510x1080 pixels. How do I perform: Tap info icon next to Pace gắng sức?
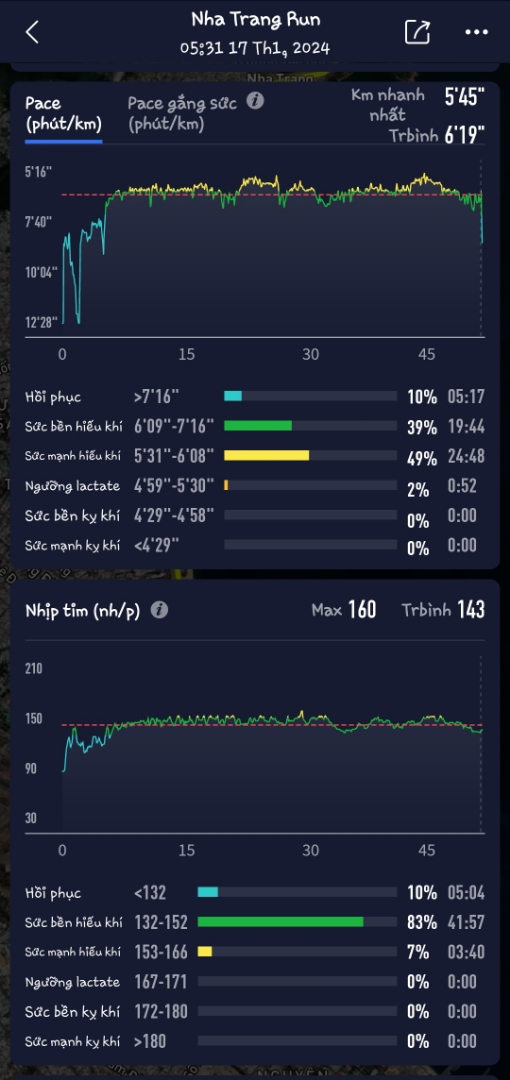[255, 101]
